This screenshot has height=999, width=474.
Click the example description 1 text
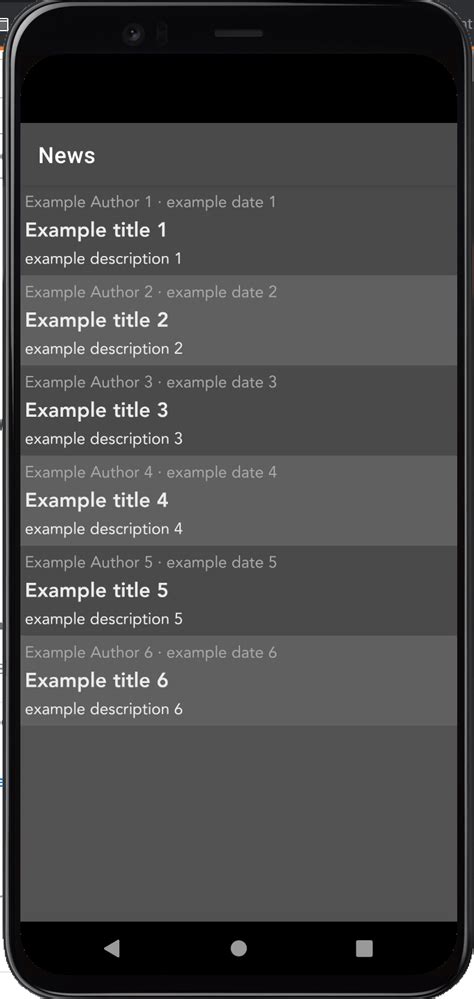tap(103, 259)
